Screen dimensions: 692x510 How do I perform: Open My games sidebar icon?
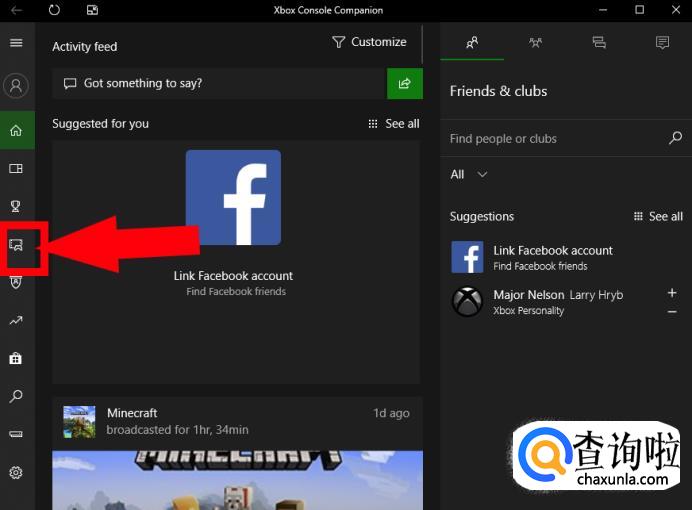tap(16, 169)
